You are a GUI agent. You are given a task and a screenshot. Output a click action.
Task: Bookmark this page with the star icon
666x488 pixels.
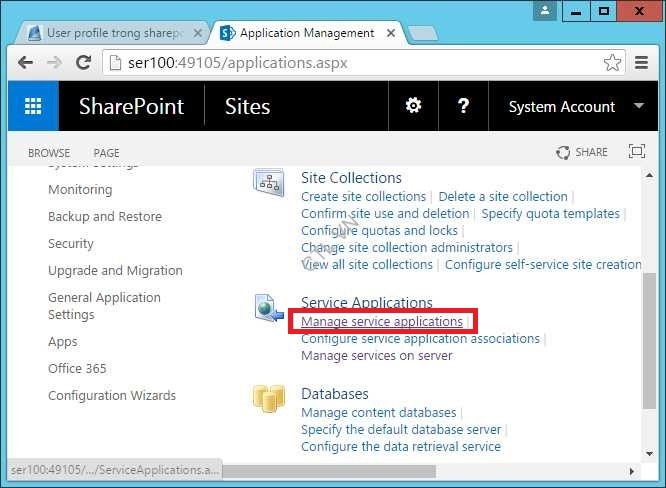(x=612, y=63)
